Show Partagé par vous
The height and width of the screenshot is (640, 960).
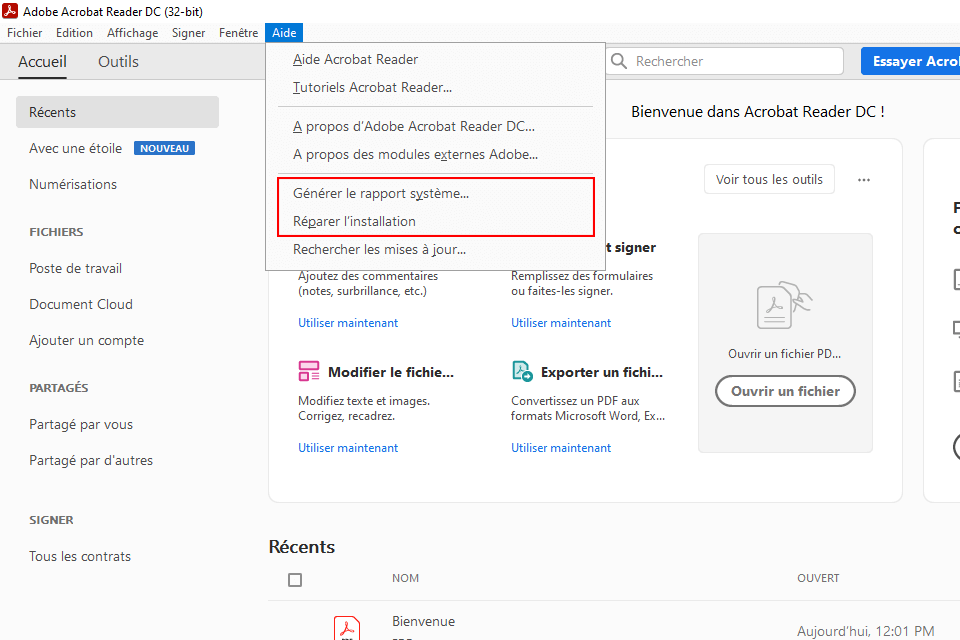coord(81,424)
